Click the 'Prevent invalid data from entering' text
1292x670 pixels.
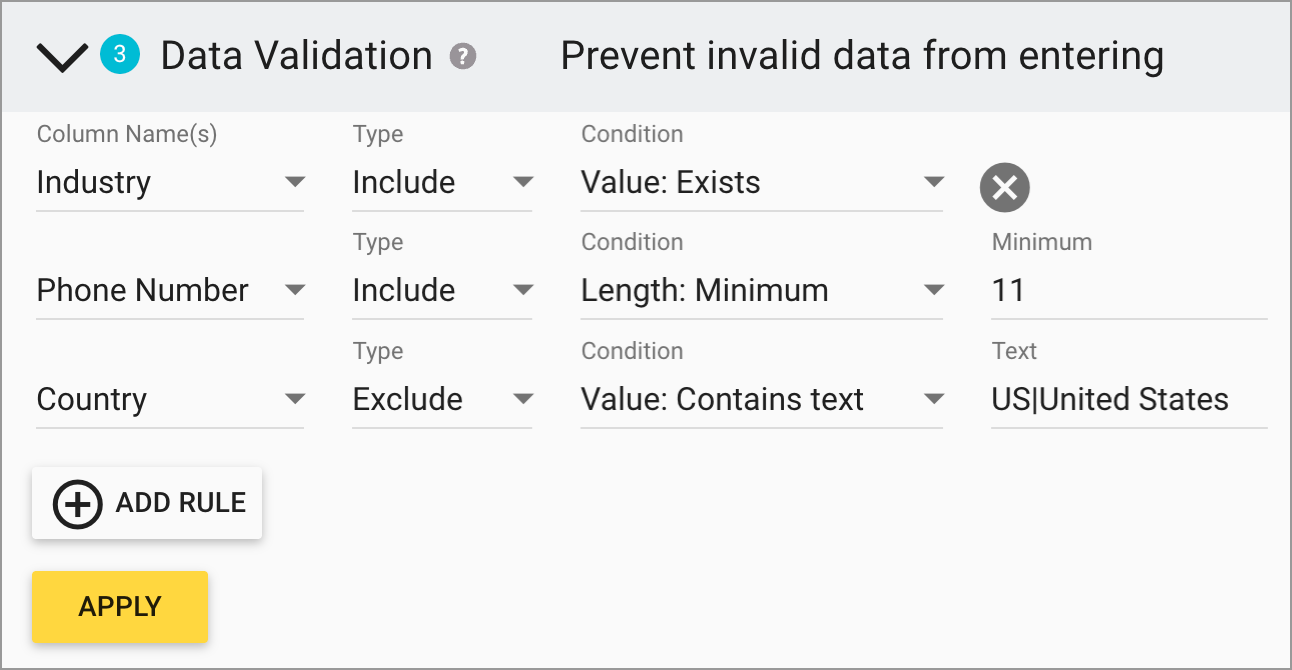pos(861,56)
